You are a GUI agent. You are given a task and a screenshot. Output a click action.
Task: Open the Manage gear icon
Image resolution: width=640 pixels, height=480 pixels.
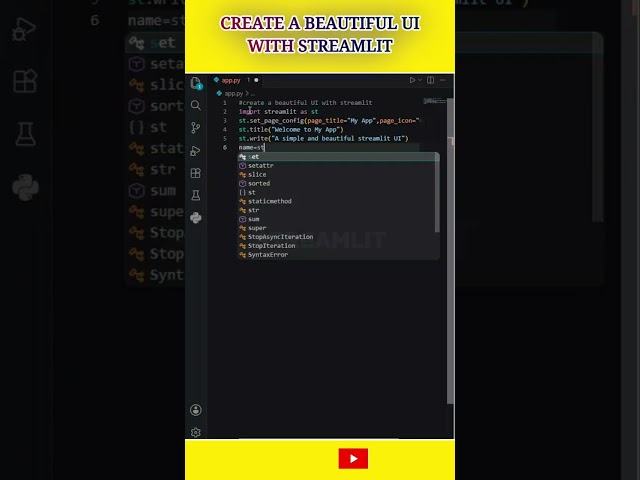point(196,432)
